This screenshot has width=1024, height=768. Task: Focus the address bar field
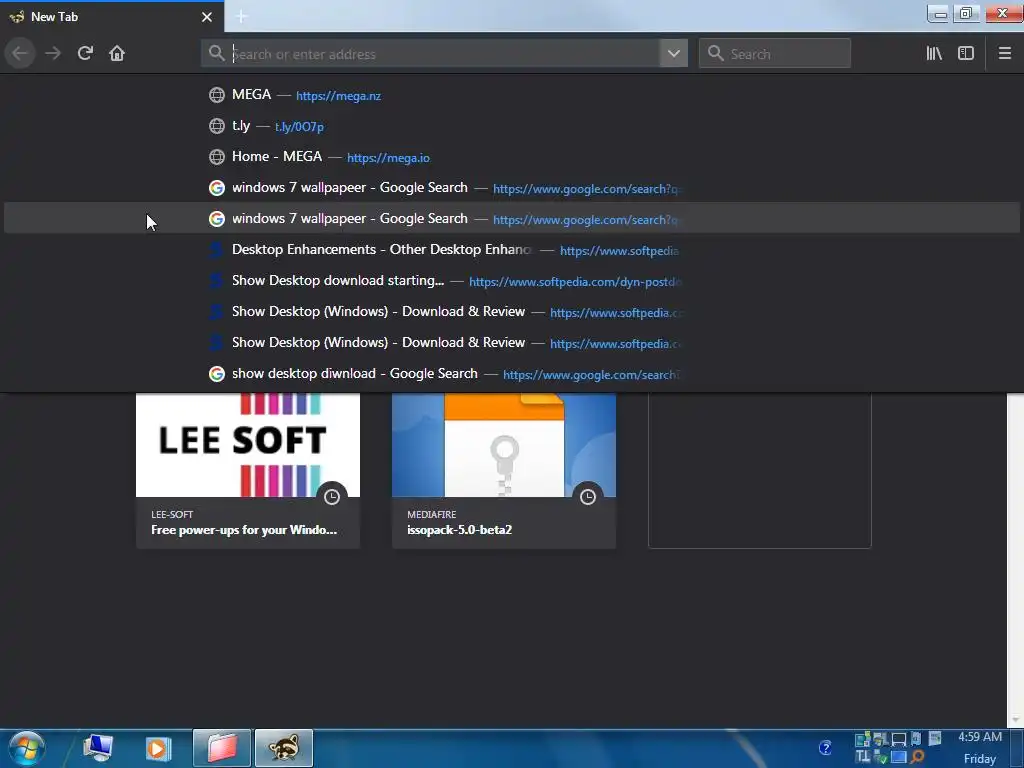(444, 54)
